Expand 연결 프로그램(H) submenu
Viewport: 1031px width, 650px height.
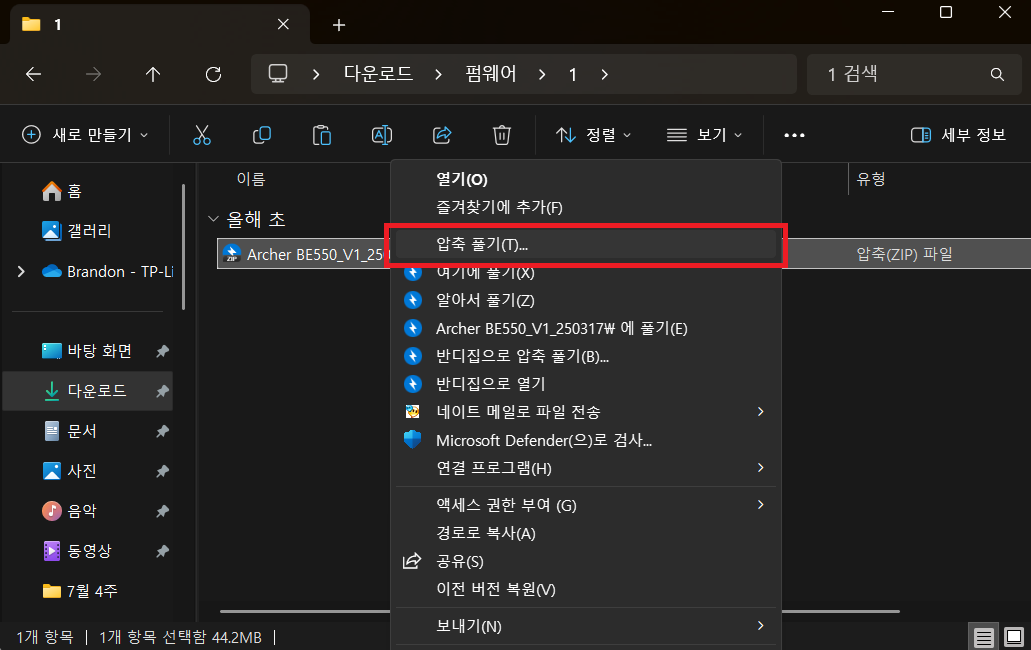761,467
